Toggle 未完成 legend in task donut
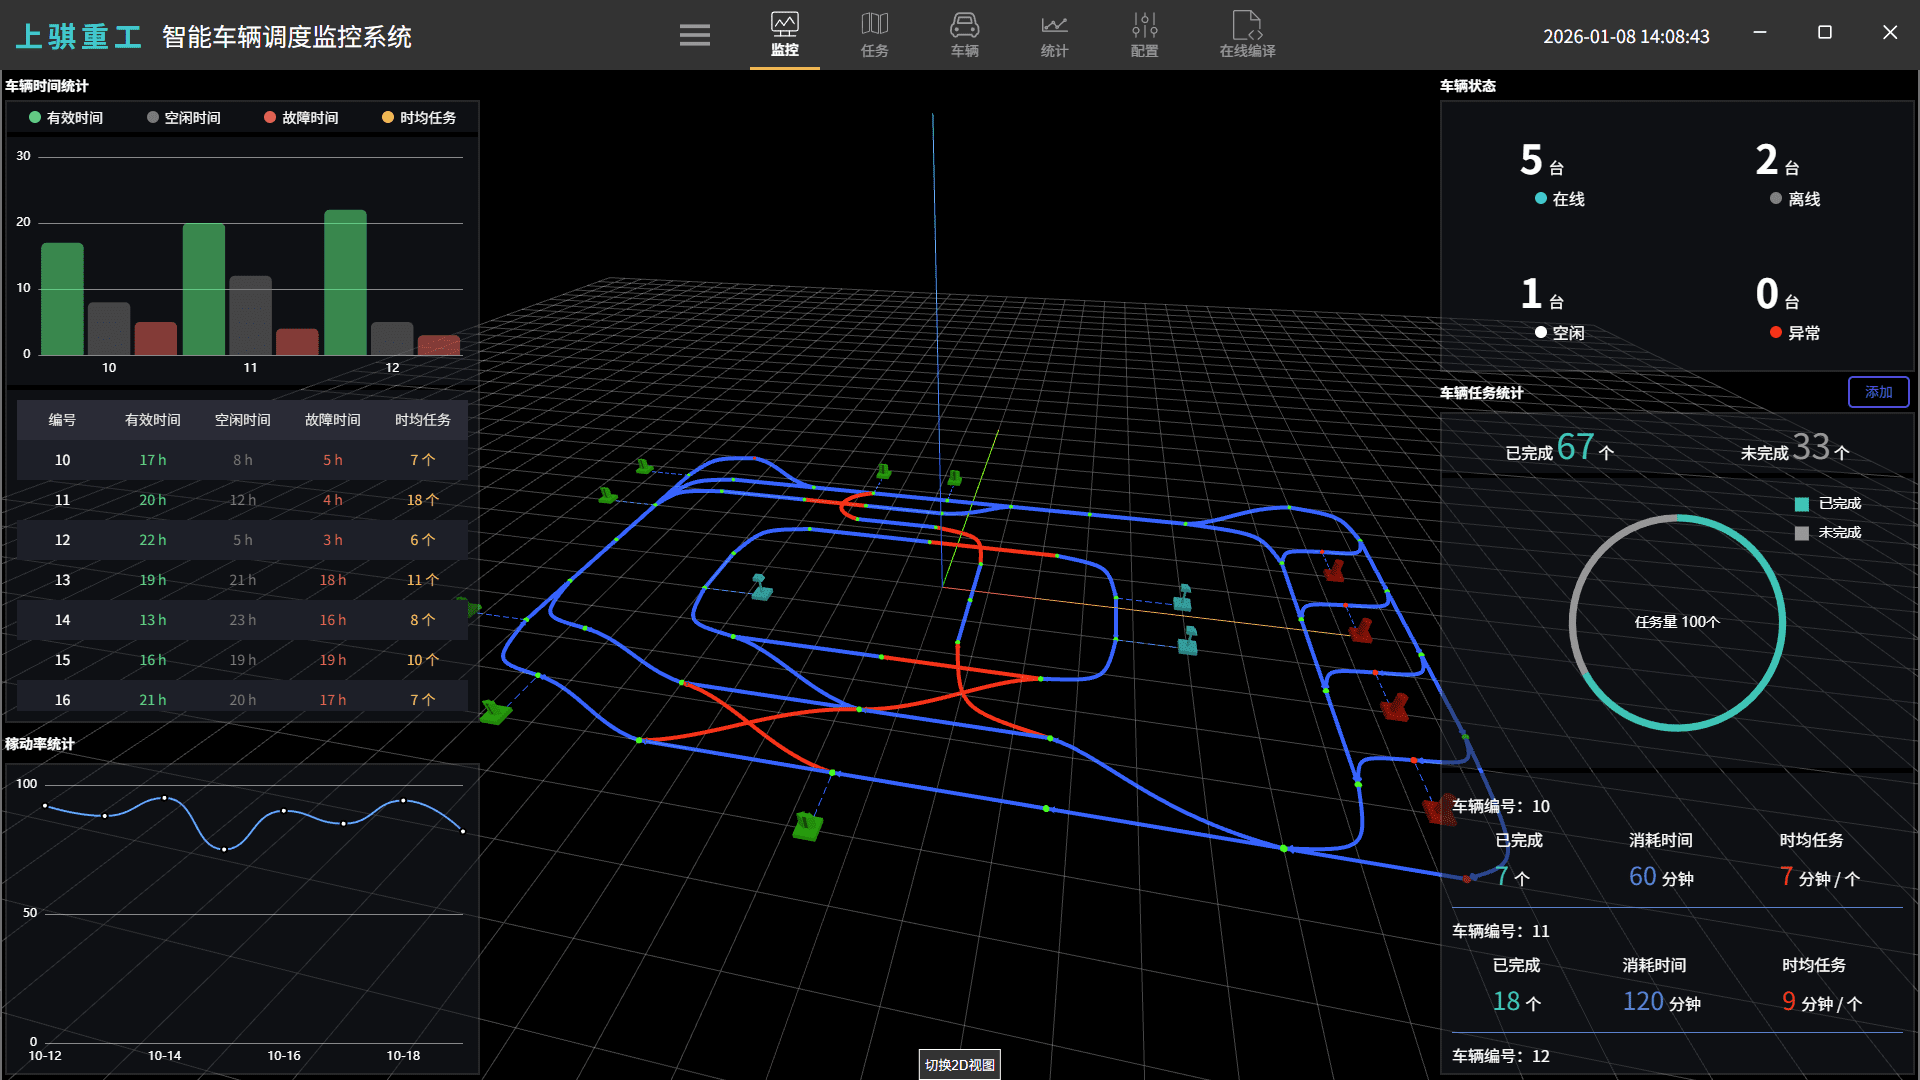 (x=1828, y=533)
